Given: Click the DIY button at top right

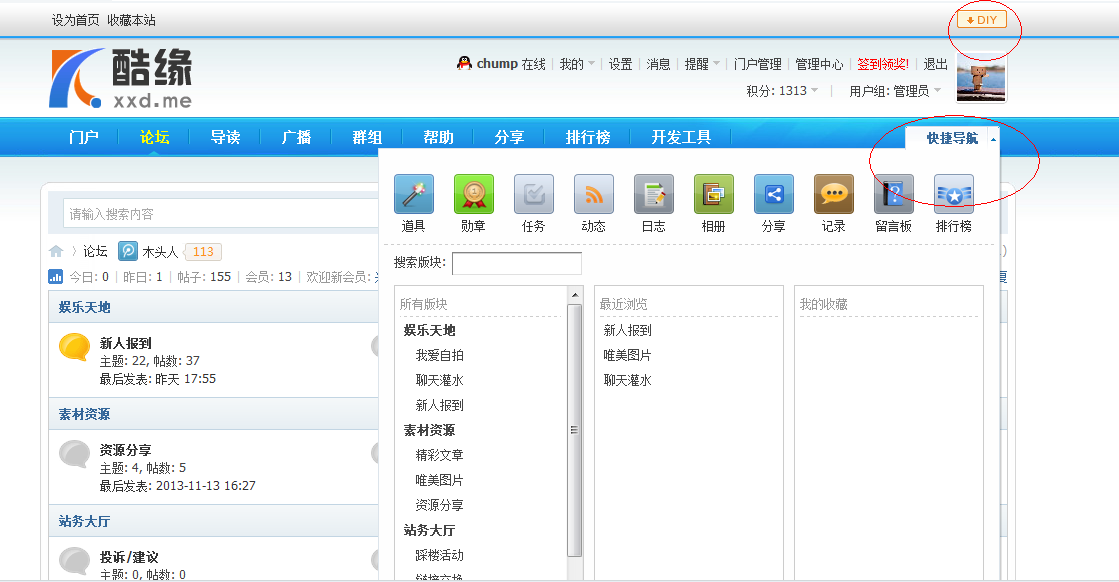Looking at the screenshot, I should coord(982,20).
